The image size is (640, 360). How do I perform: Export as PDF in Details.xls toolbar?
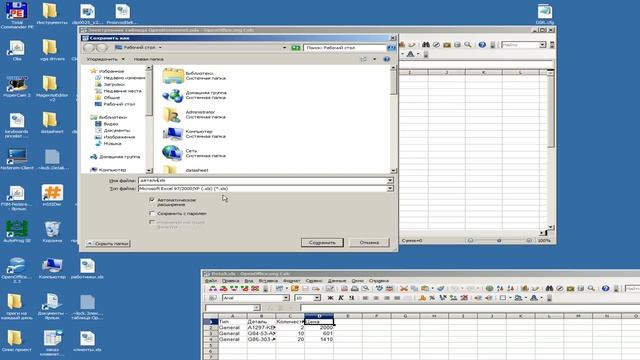pyautogui.click(x=344, y=288)
